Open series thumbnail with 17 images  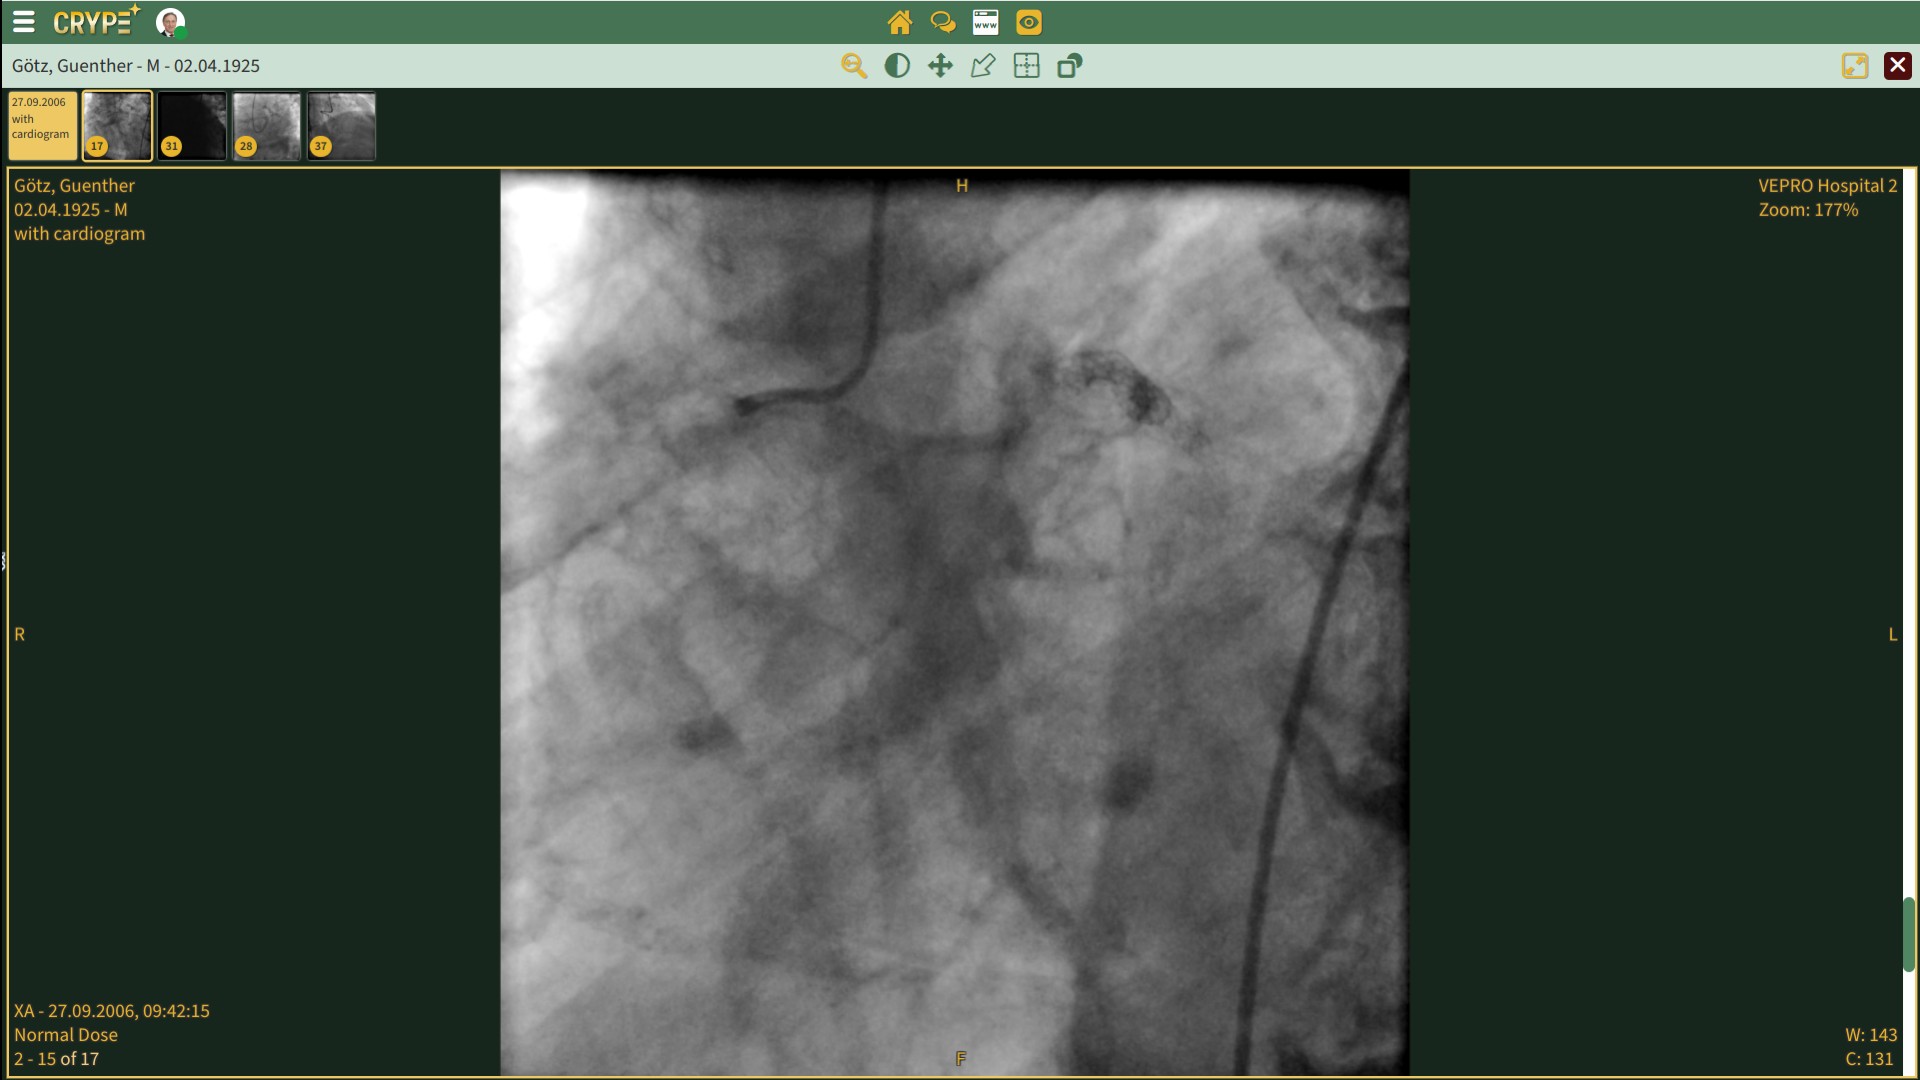coord(117,126)
